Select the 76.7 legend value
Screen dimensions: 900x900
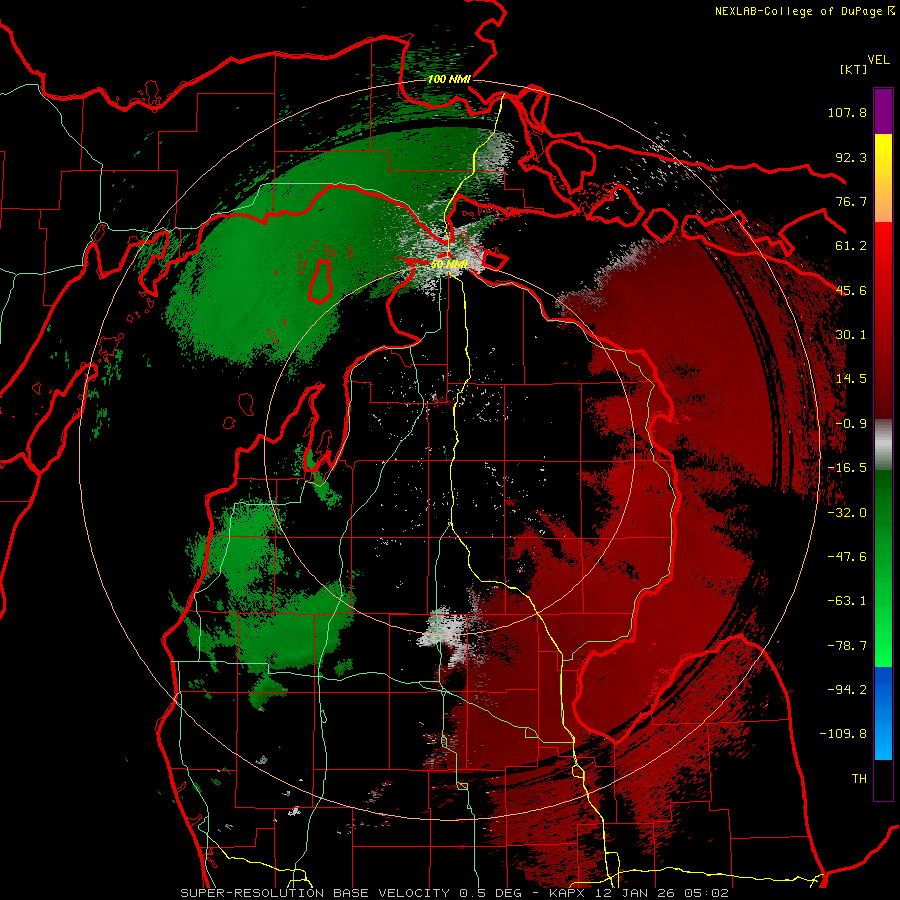tap(851, 201)
